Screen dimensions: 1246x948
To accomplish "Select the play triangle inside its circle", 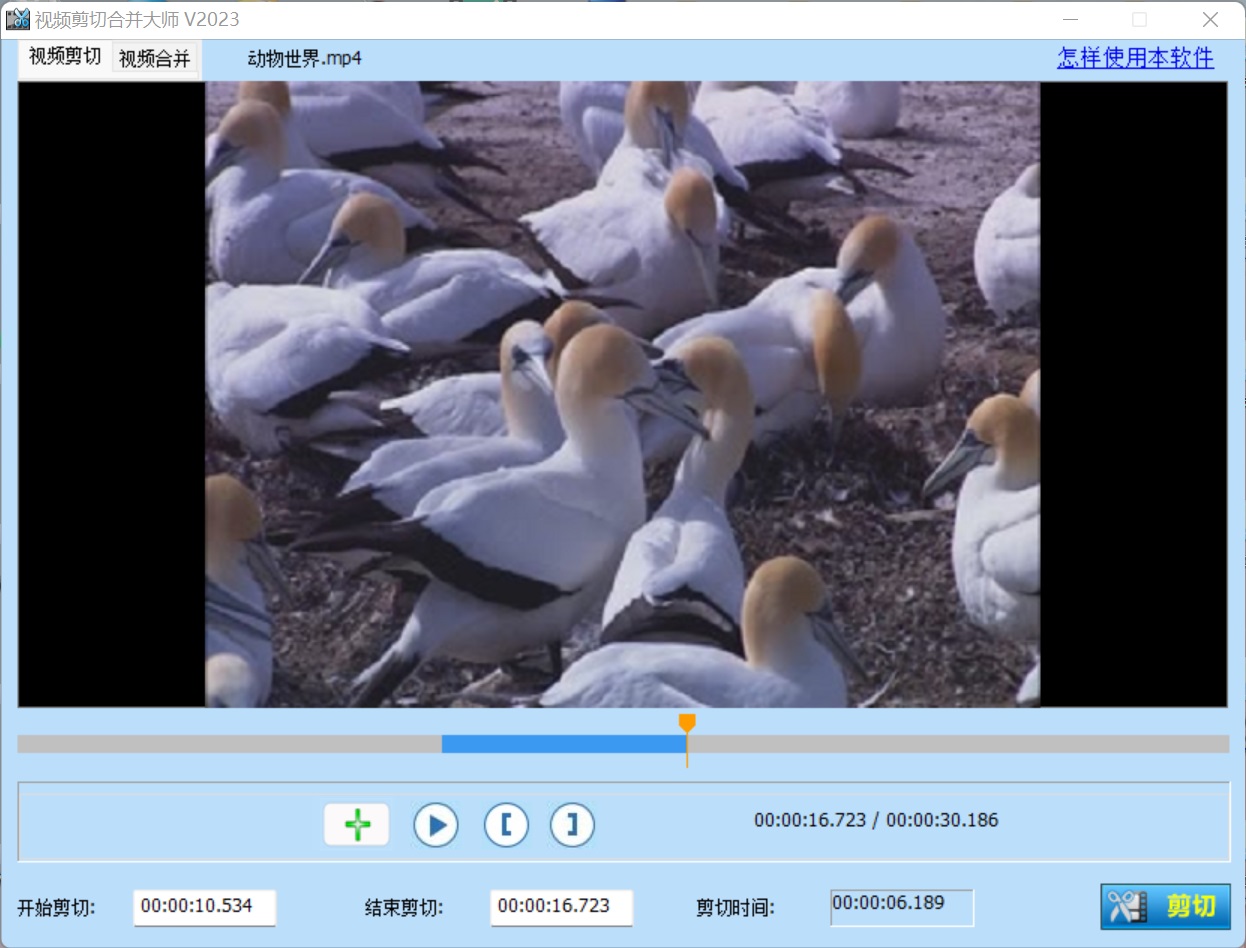I will 436,824.
